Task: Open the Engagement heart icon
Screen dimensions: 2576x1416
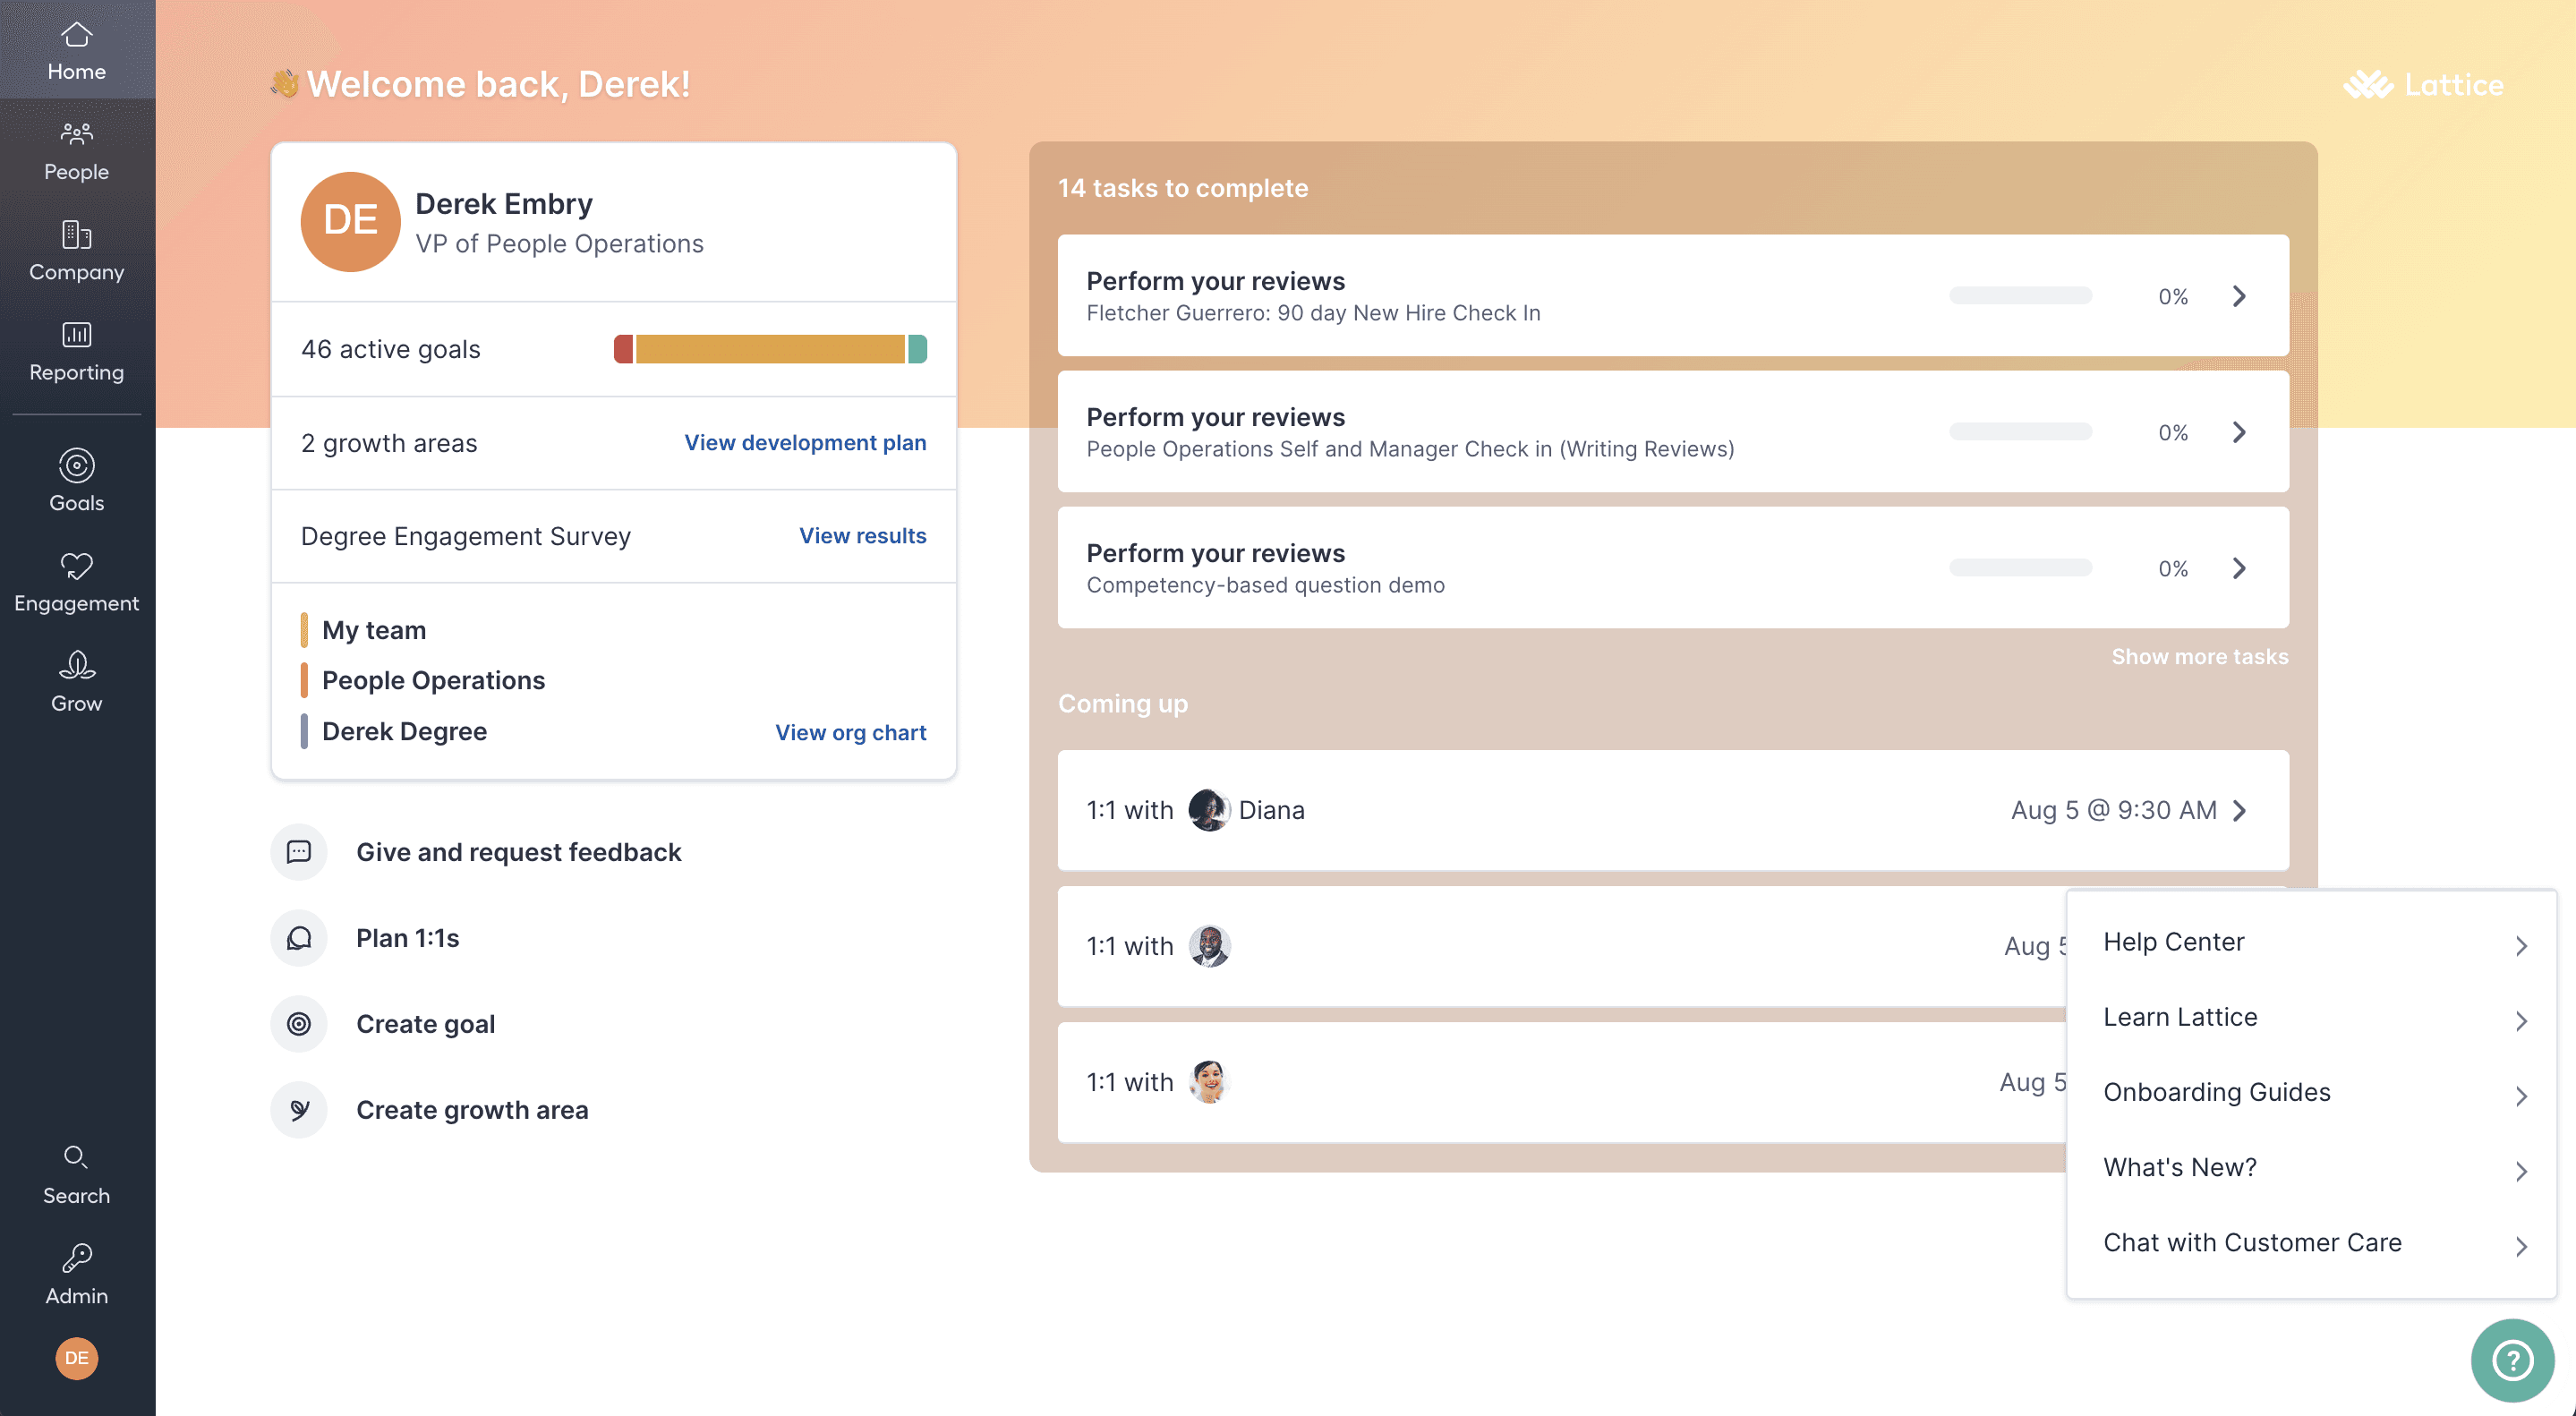Action: (x=76, y=567)
